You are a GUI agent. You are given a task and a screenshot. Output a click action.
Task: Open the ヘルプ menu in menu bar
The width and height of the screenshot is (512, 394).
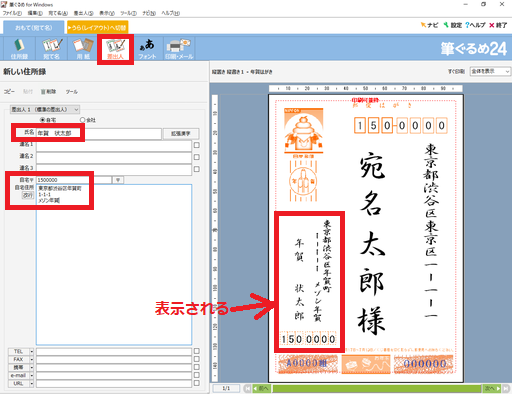(171, 13)
